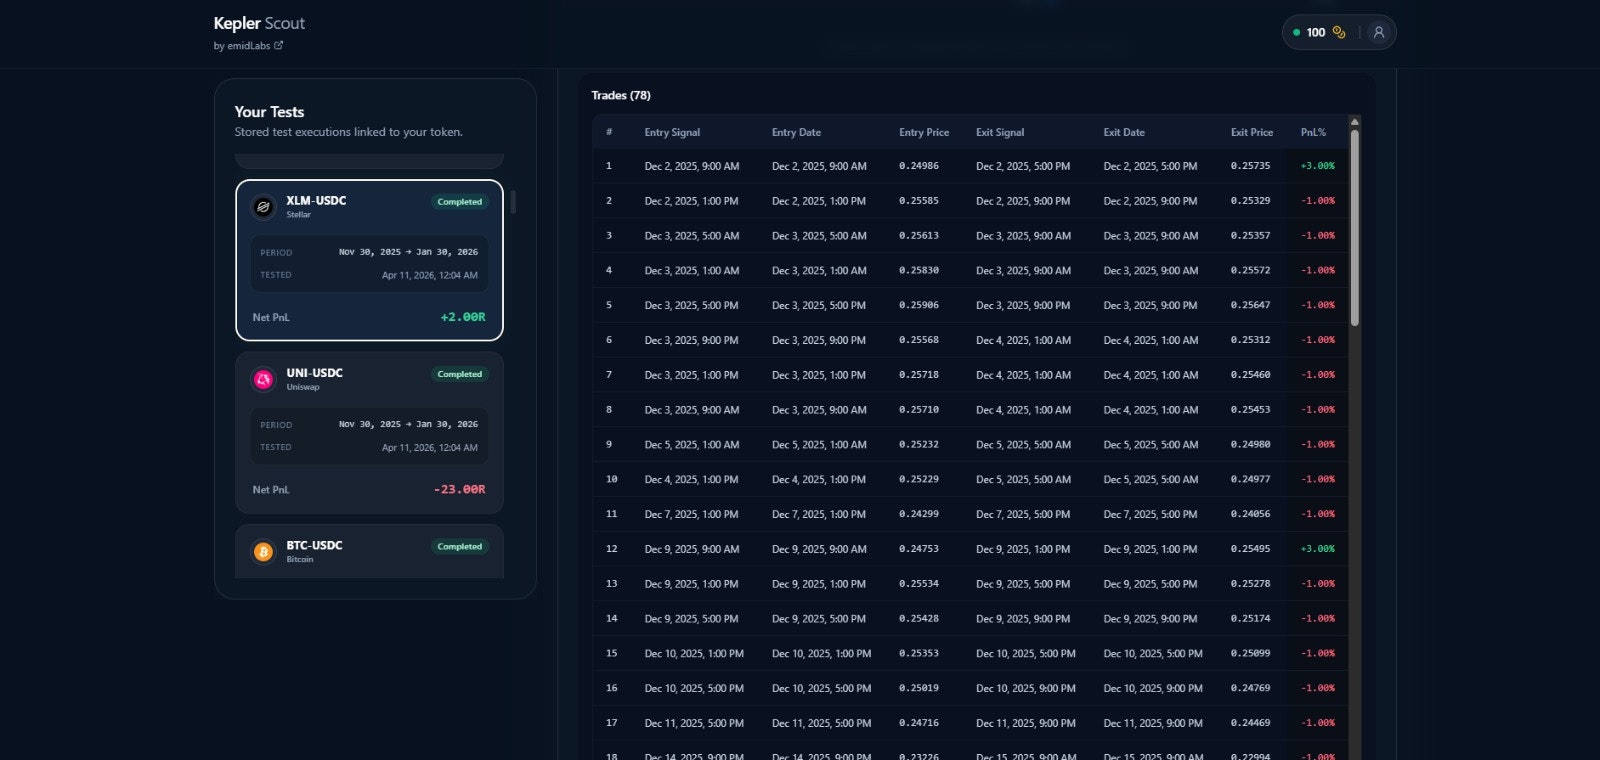This screenshot has height=760, width=1600.
Task: Click the +3.00% PnL in trade 12
Action: pyautogui.click(x=1318, y=549)
